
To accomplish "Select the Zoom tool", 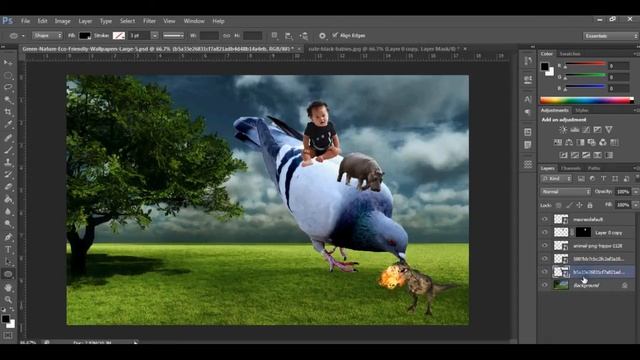I will (8, 300).
